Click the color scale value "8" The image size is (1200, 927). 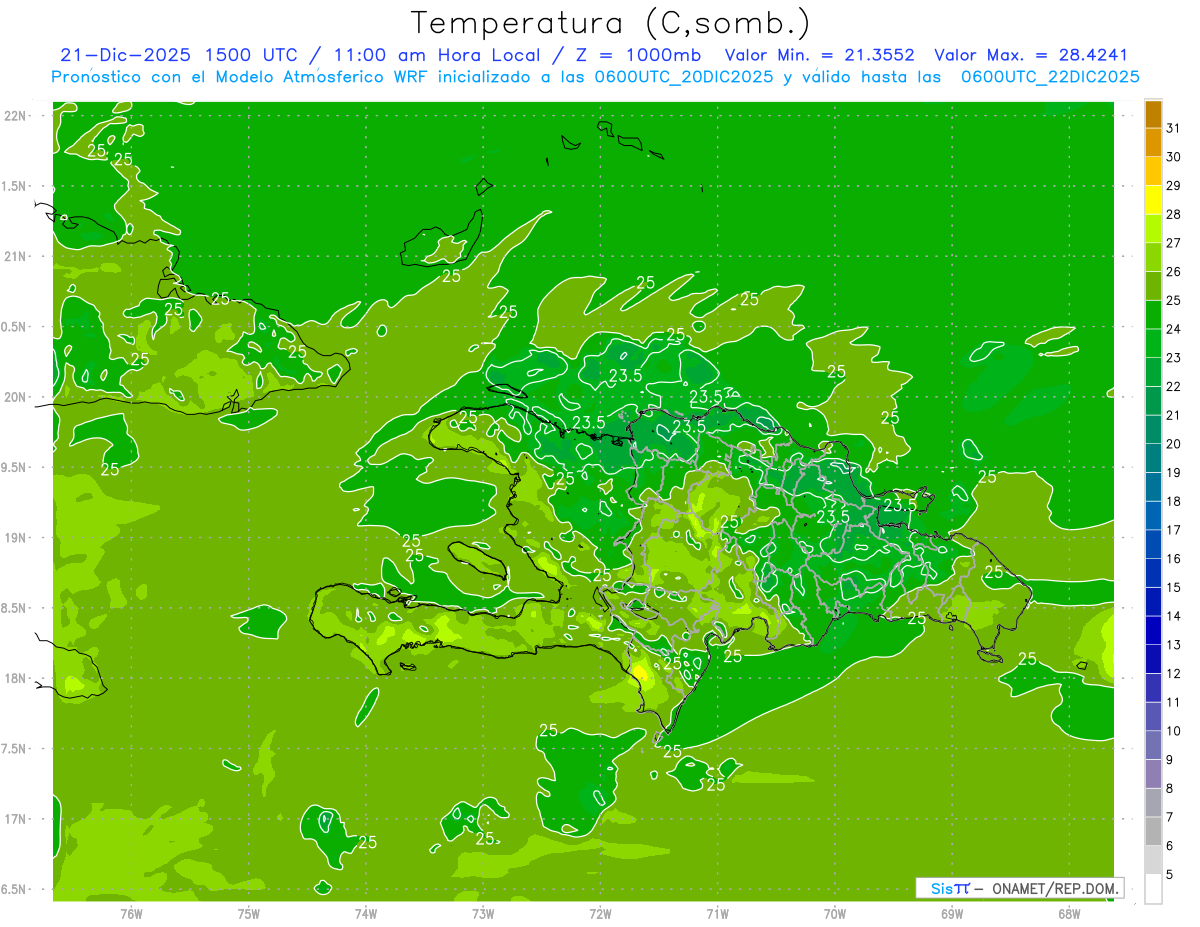pyautogui.click(x=1170, y=788)
